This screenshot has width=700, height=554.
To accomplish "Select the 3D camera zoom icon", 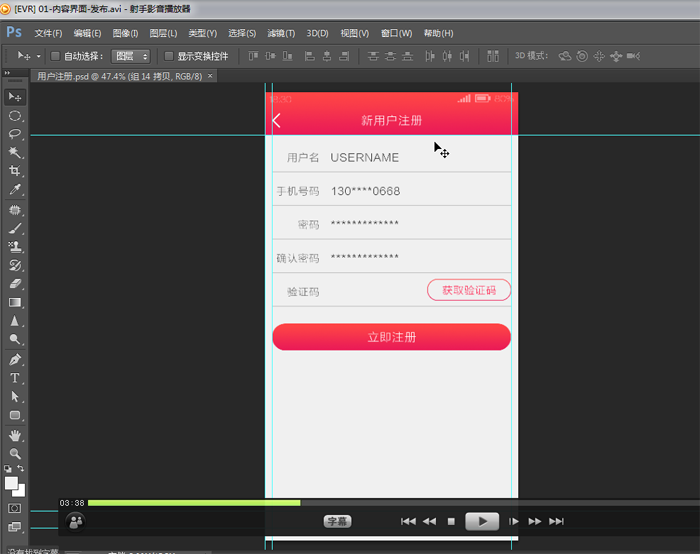I will [x=633, y=56].
